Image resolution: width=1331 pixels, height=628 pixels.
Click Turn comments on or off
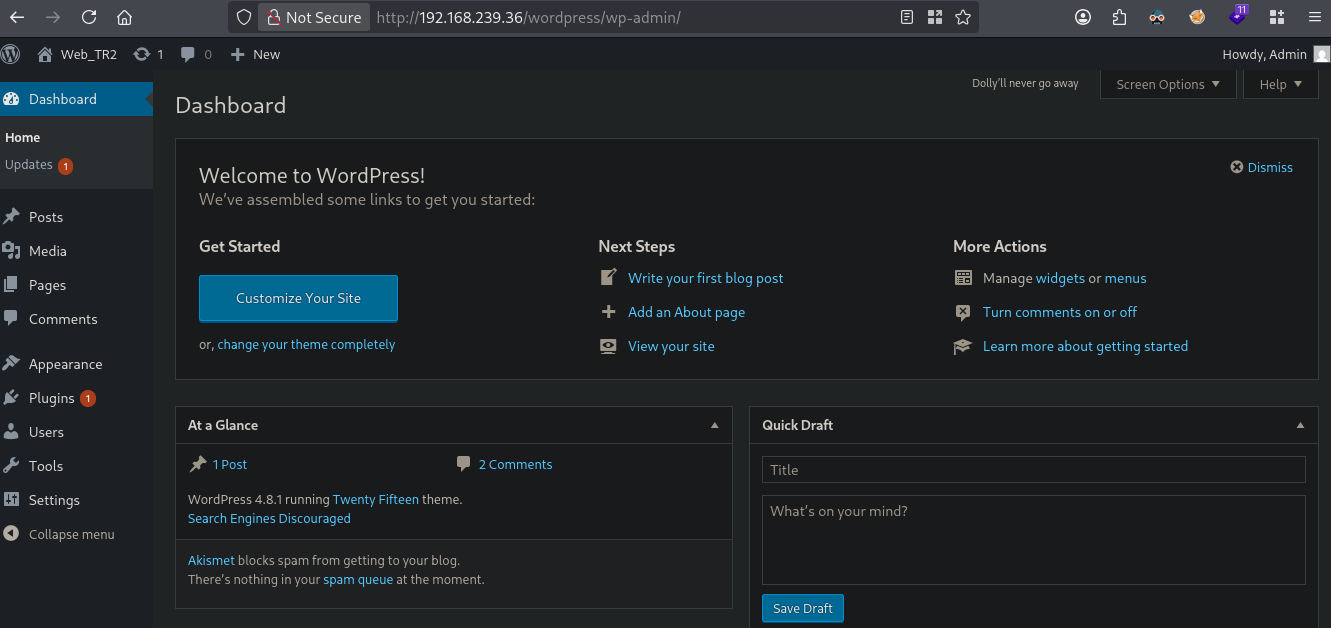click(x=1060, y=312)
